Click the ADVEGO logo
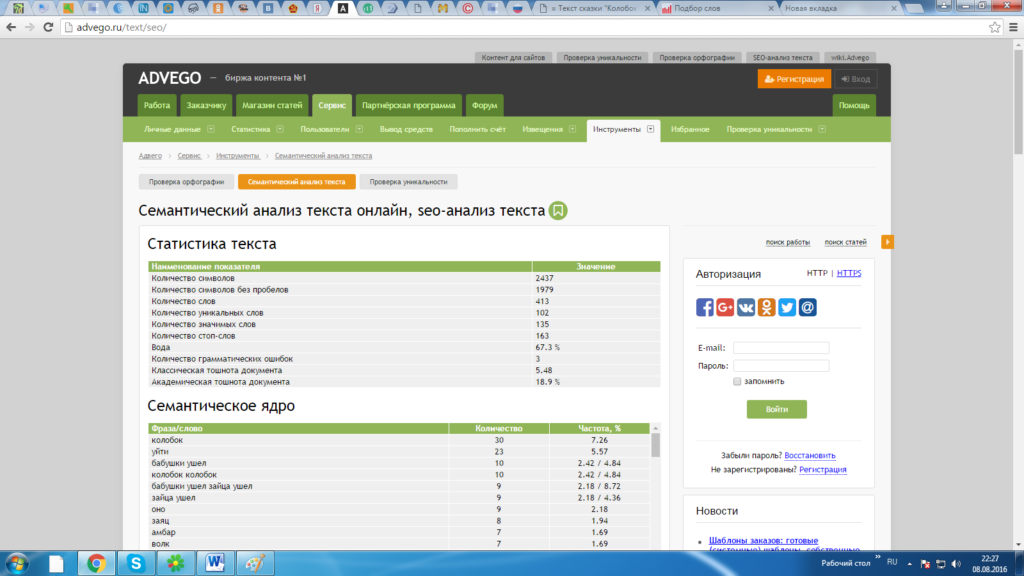The image size is (1024, 576). tap(170, 78)
